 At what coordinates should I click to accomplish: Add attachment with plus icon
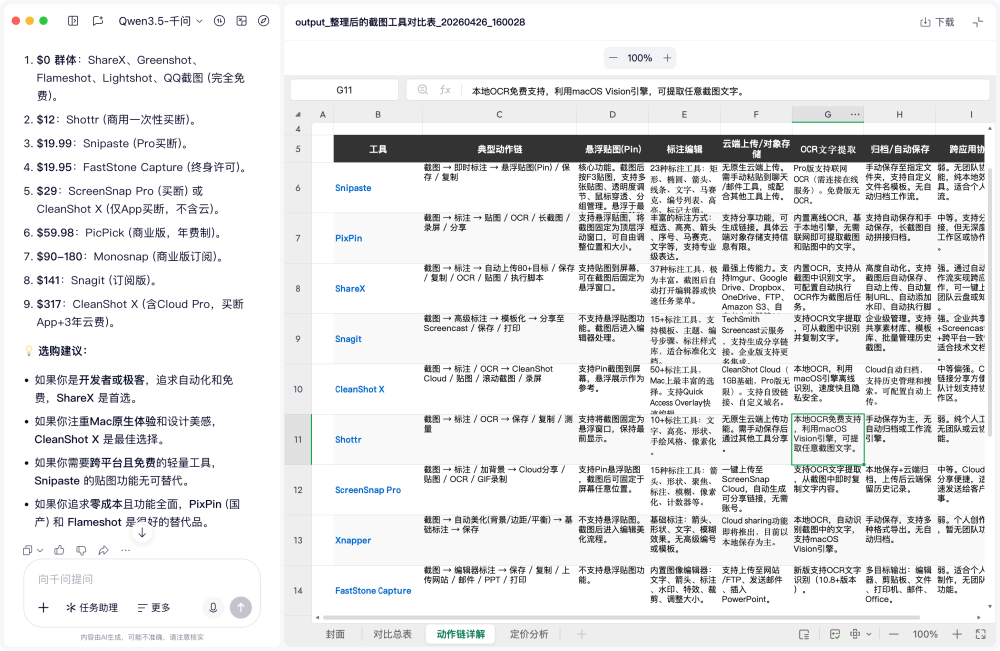(x=43, y=608)
